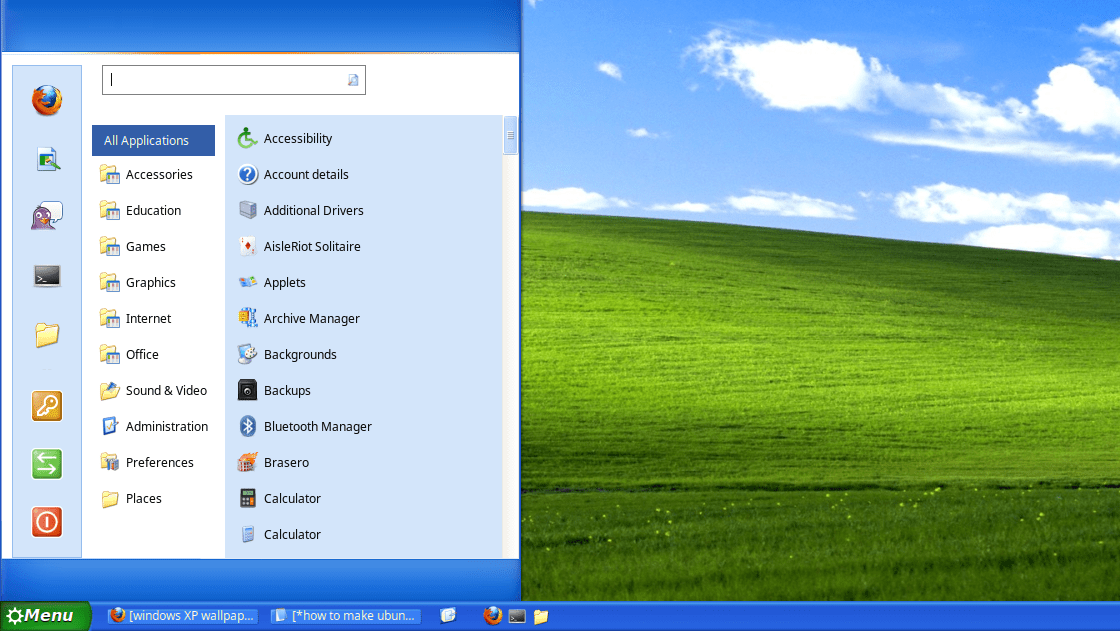Click the Archive Manager icon
The width and height of the screenshot is (1120, 631).
click(247, 318)
